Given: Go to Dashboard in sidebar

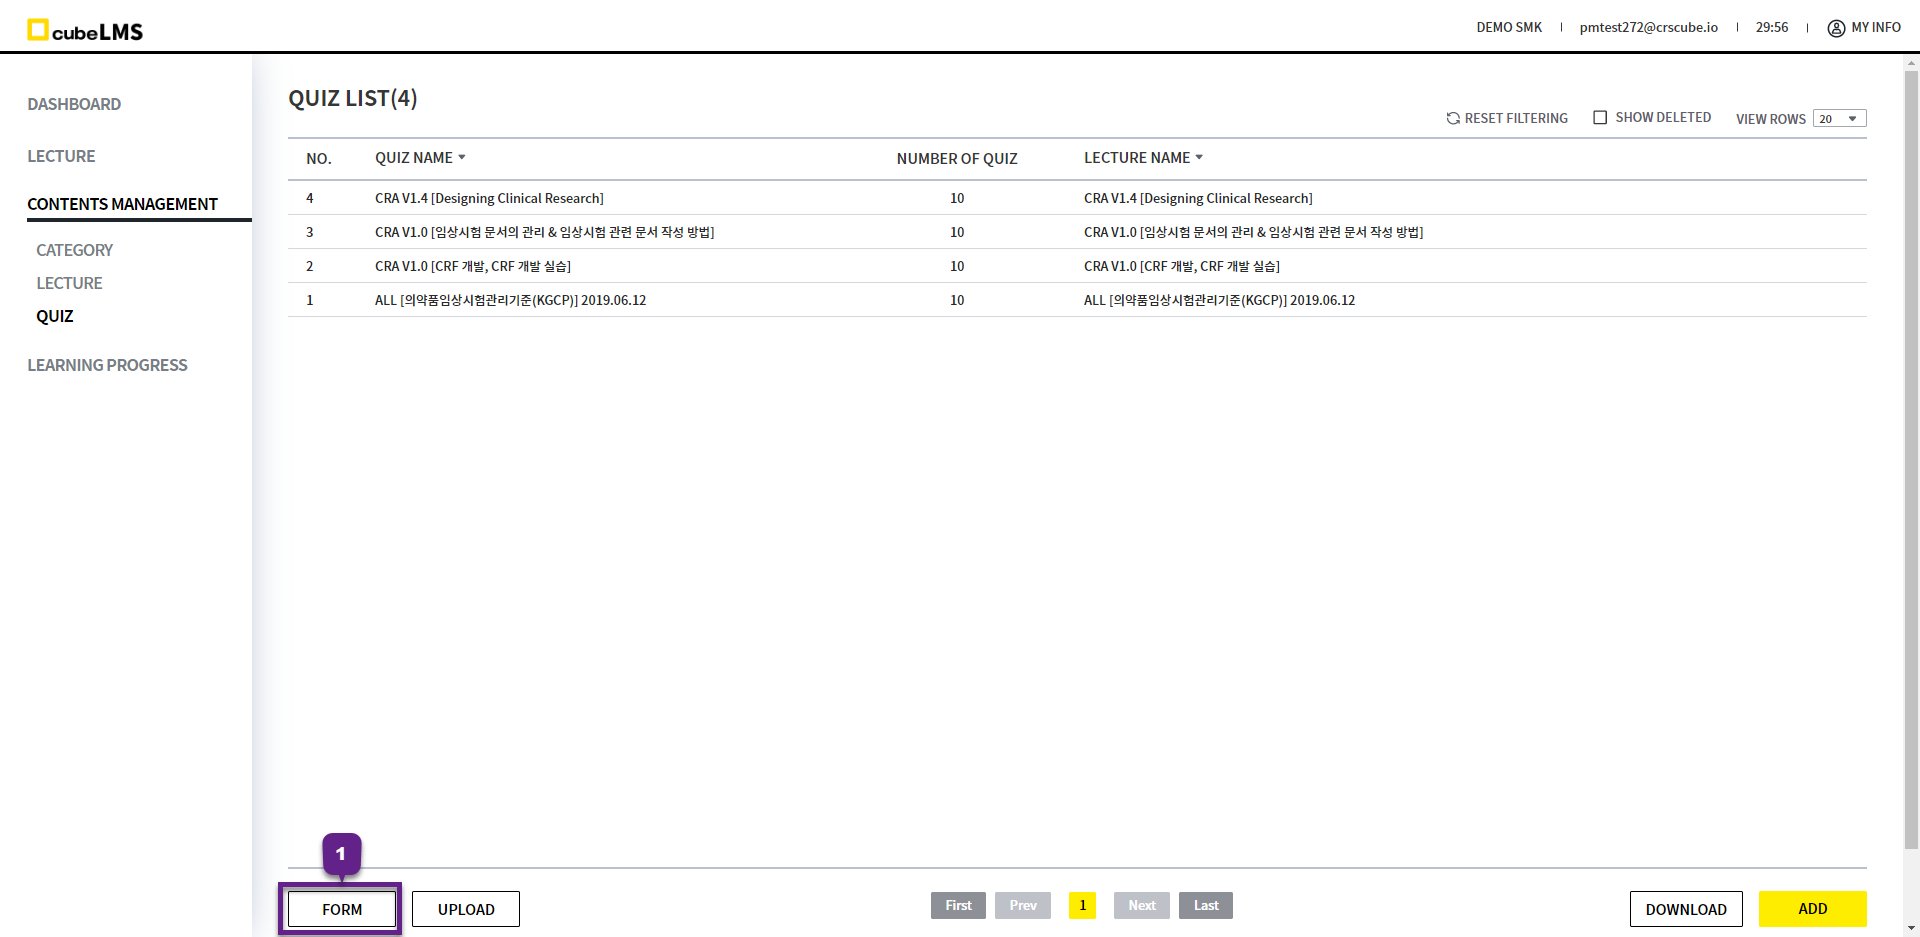Looking at the screenshot, I should click(74, 104).
